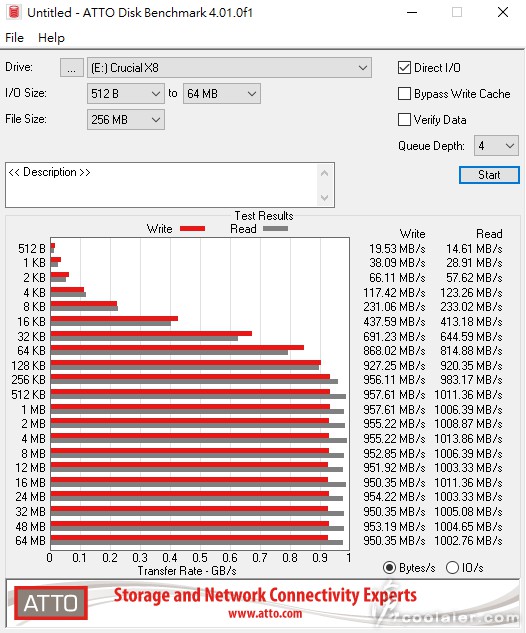Image resolution: width=526 pixels, height=633 pixels.
Task: Open the File menu
Action: 15,38
